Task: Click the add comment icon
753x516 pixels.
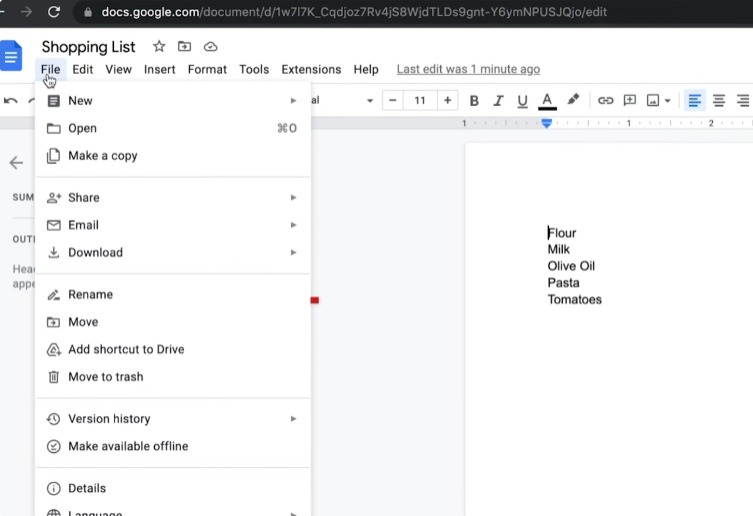Action: point(629,100)
